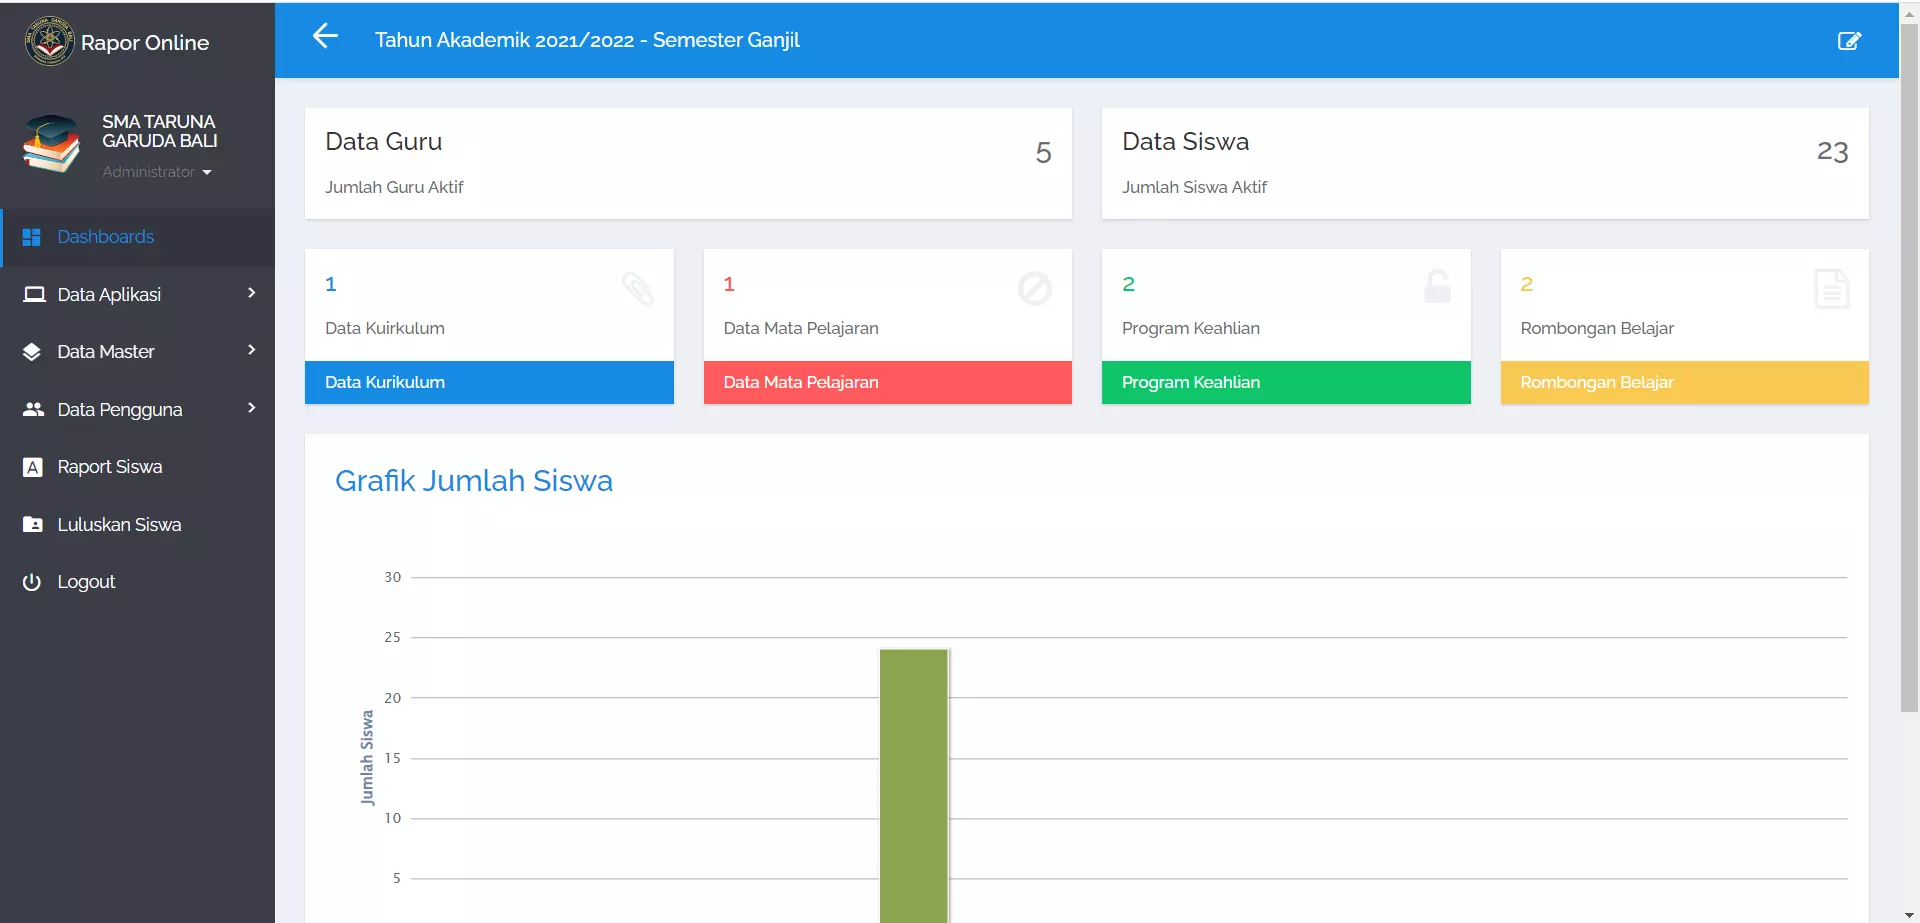Click the Jumlah Siswa axis label
This screenshot has width=1920, height=923.
click(x=367, y=758)
